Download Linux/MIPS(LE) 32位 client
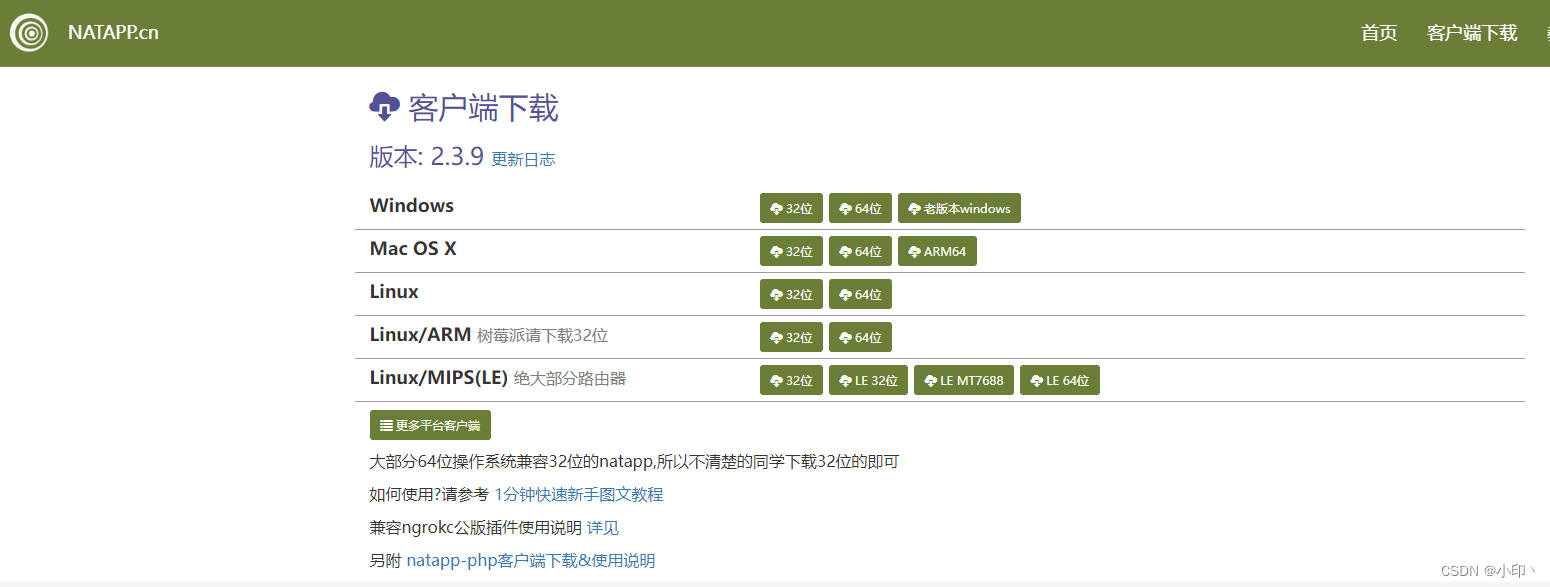 pos(791,380)
